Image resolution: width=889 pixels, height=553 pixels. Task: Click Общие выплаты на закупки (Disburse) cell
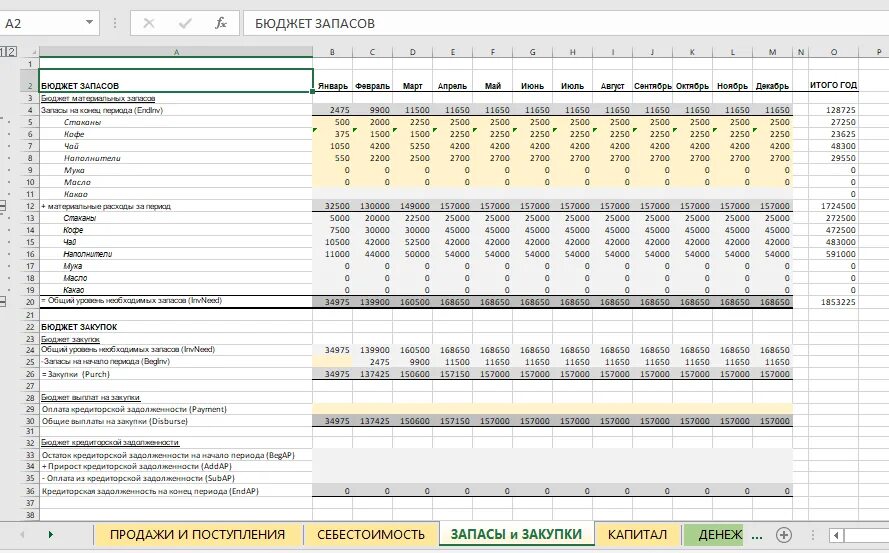pyautogui.click(x=176, y=421)
